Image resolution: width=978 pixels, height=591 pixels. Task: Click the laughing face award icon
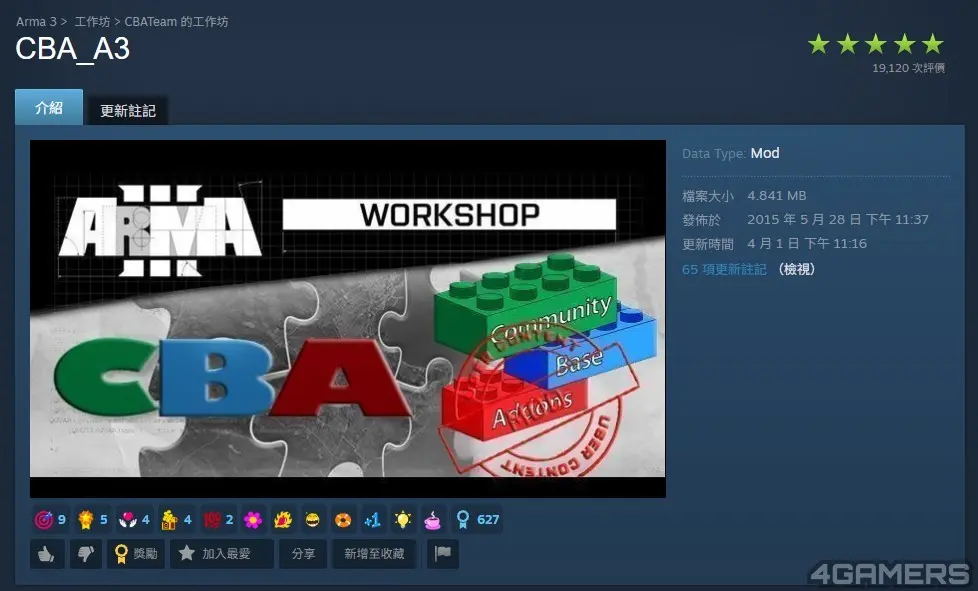point(312,519)
